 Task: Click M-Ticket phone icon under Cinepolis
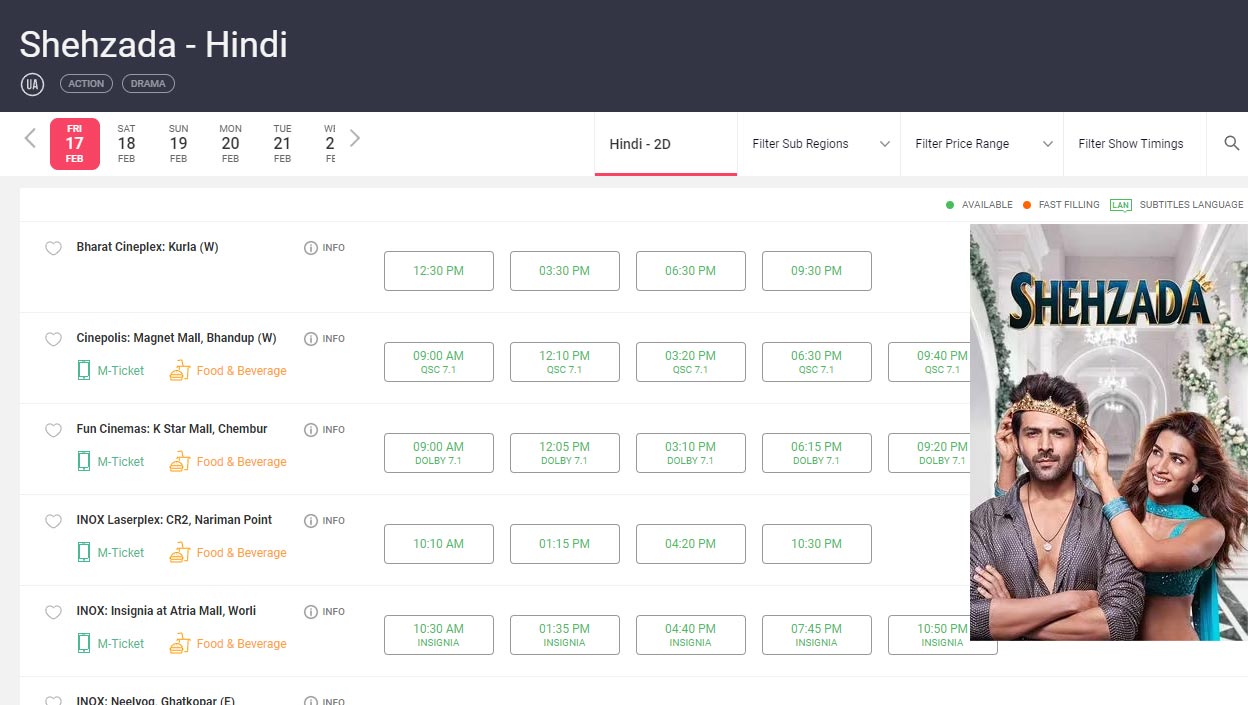tap(84, 371)
